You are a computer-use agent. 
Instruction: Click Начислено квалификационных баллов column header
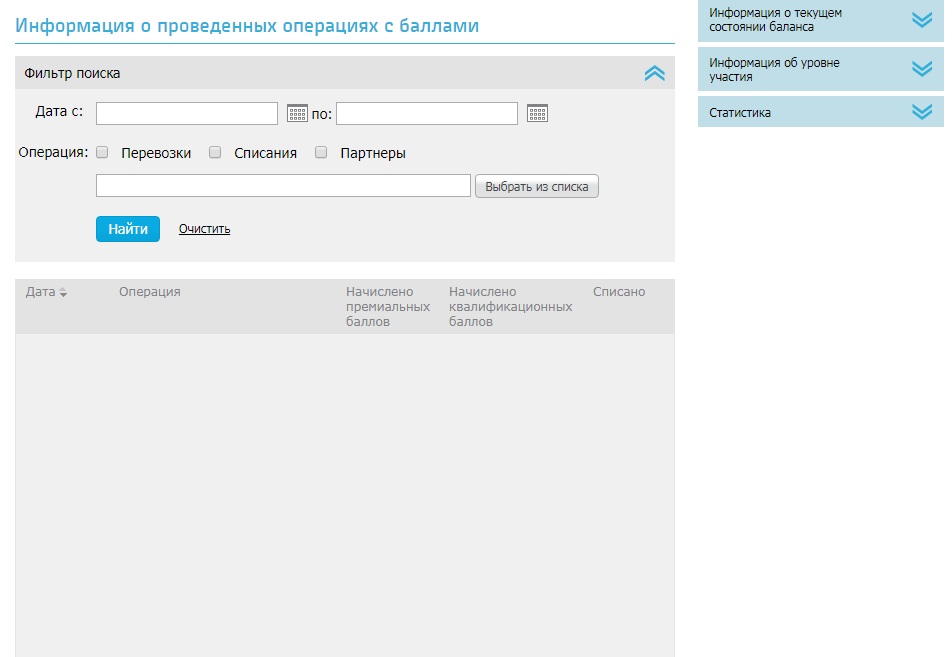(510, 306)
